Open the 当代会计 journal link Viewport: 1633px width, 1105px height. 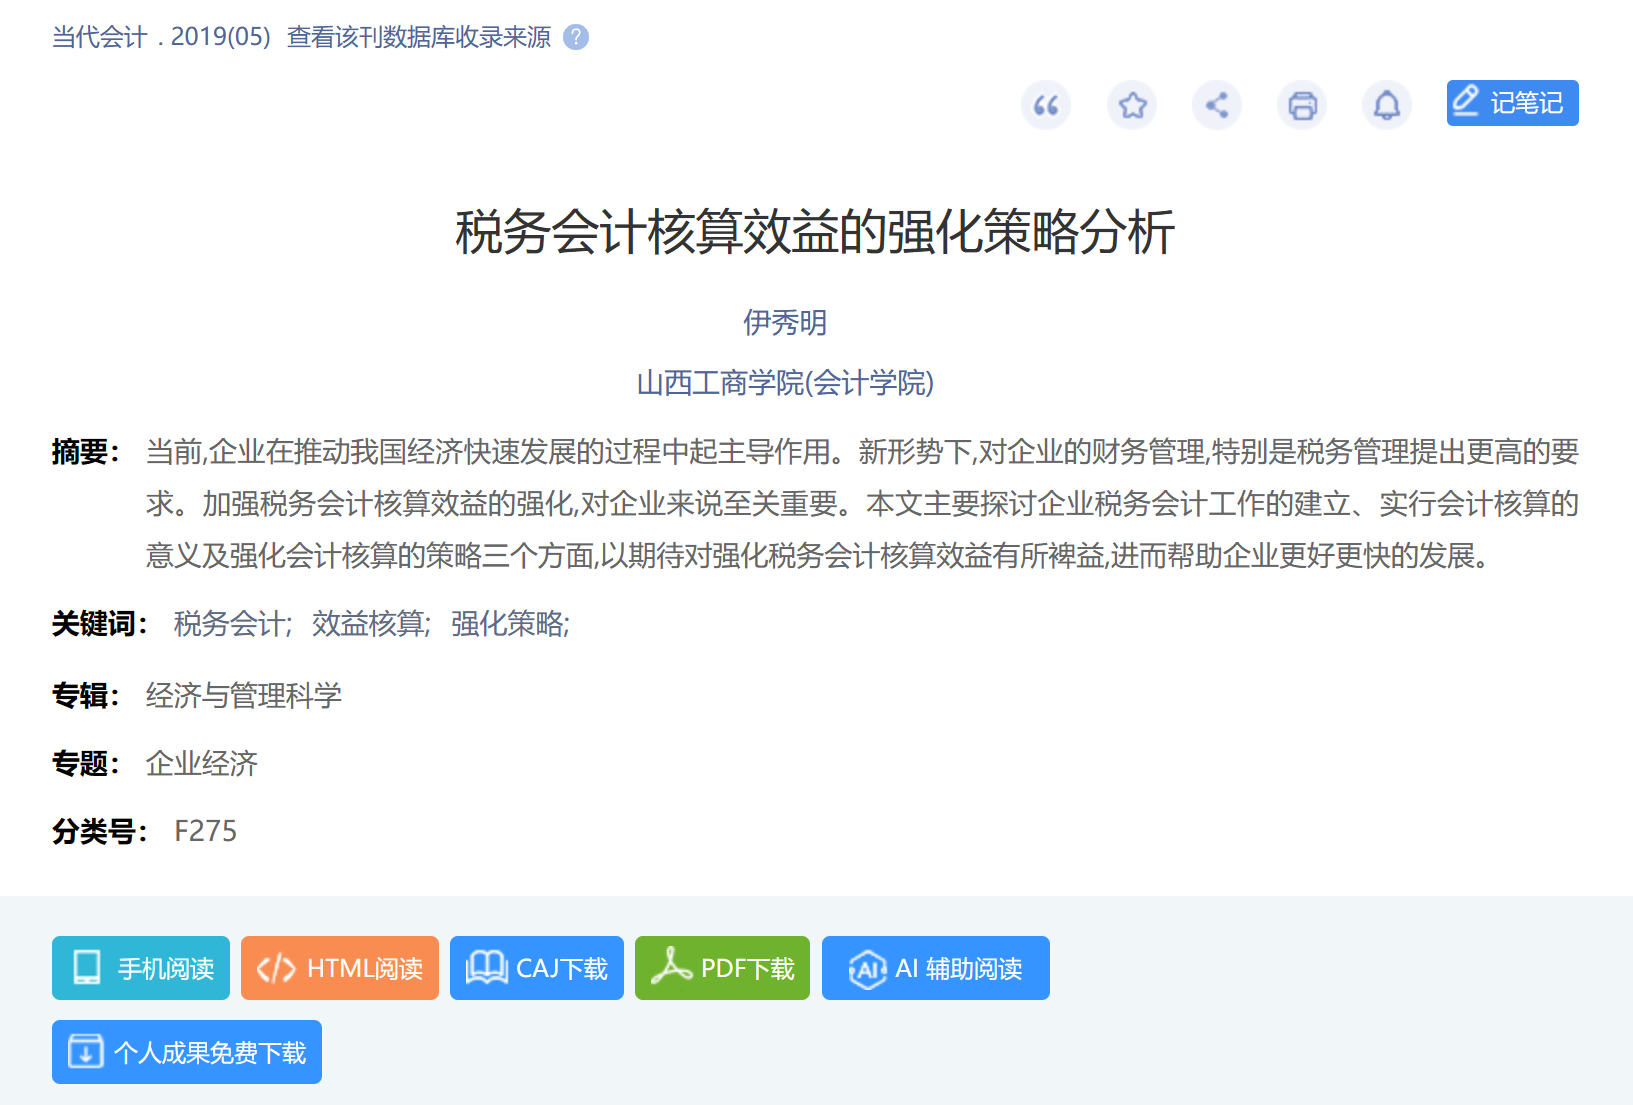tap(100, 37)
